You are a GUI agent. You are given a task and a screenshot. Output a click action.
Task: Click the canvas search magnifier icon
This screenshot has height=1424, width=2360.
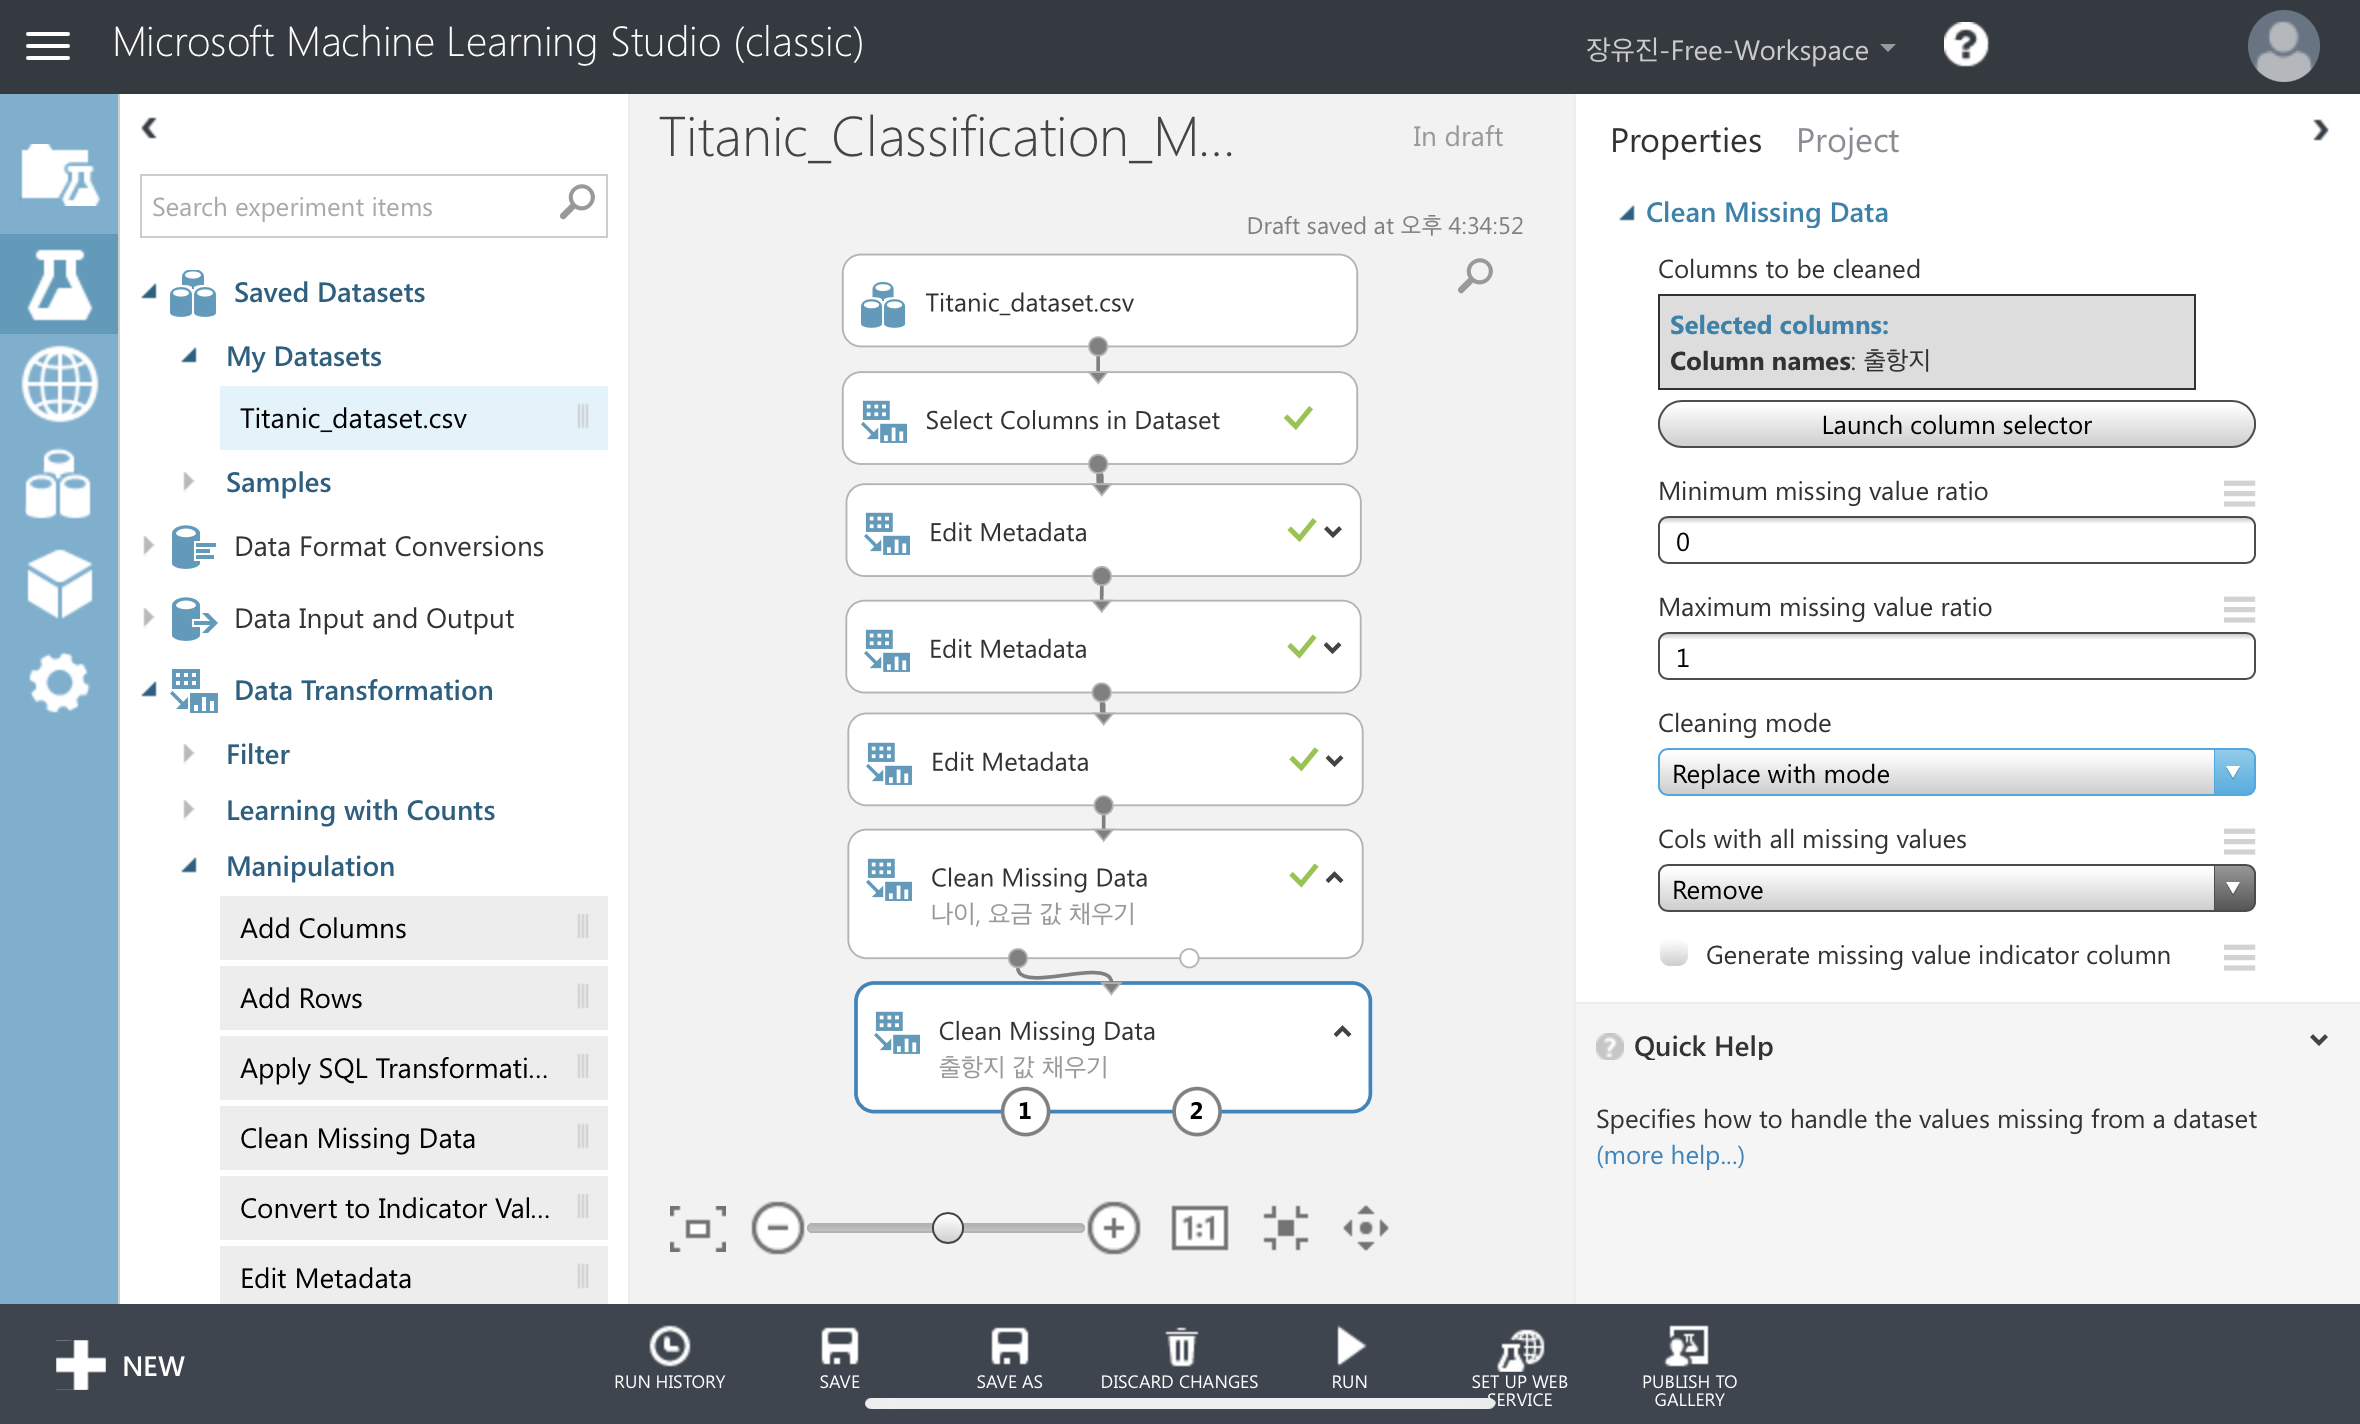tap(1474, 275)
